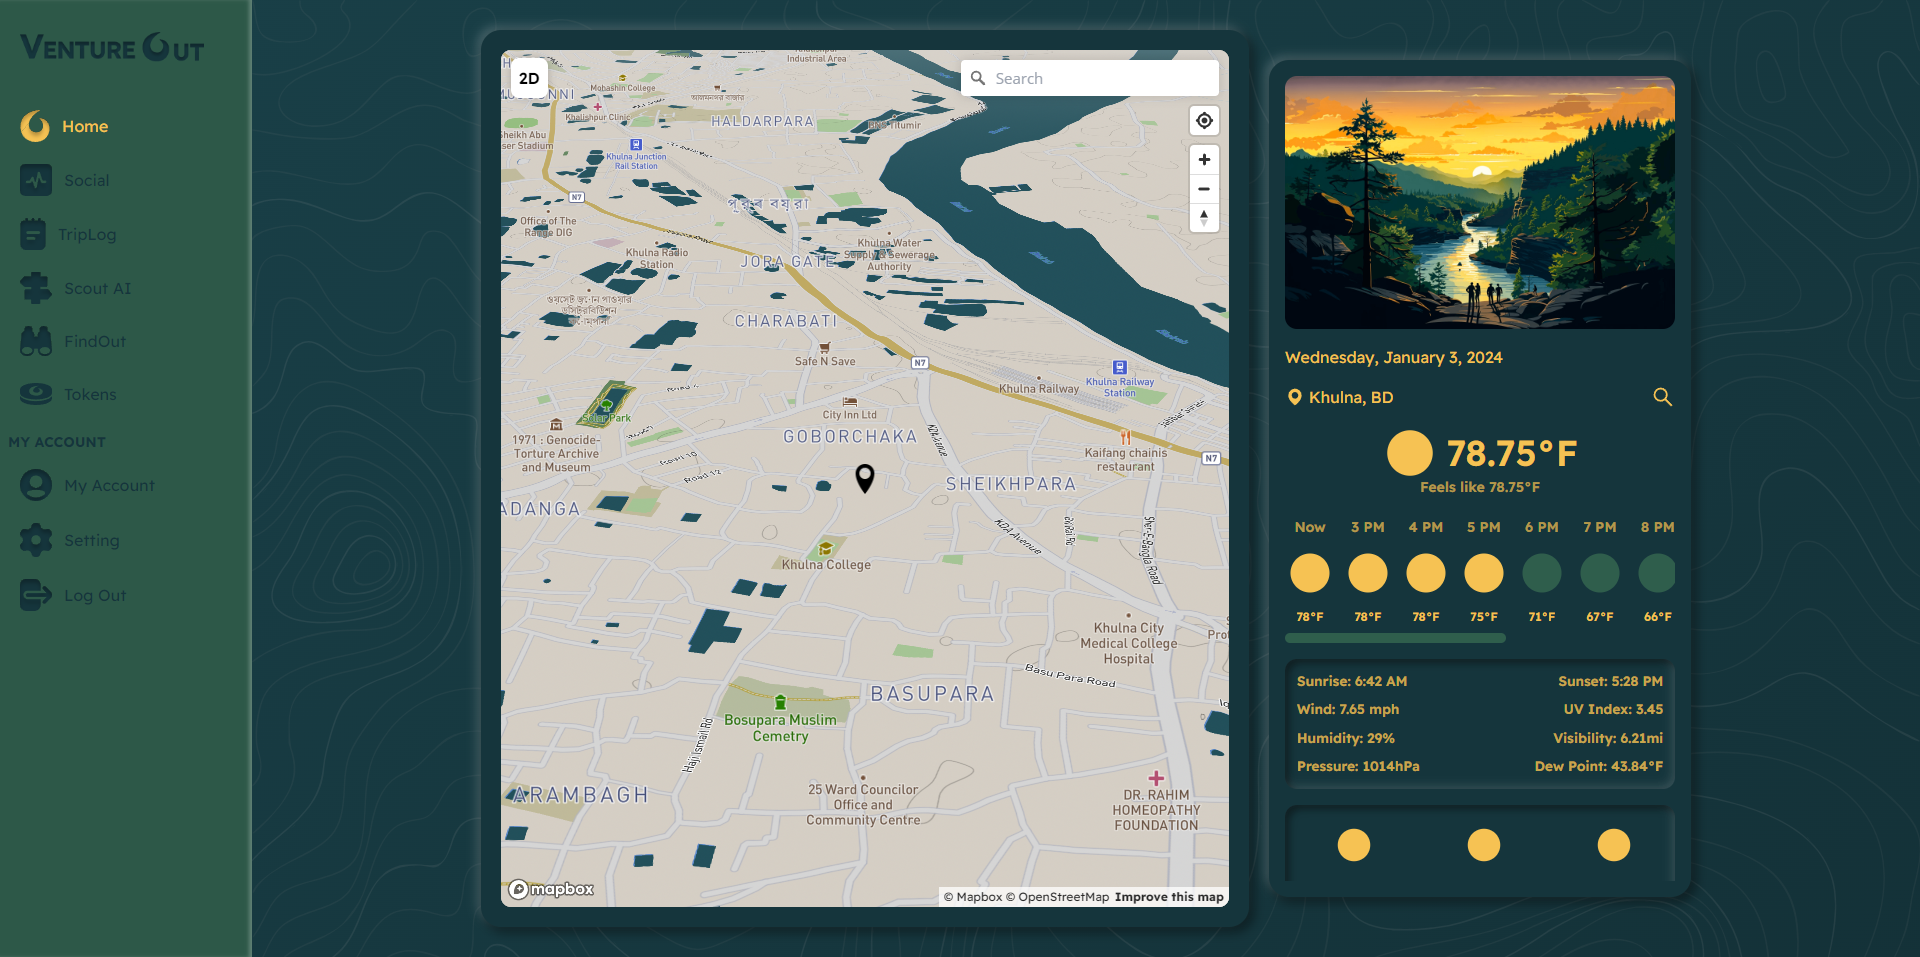The width and height of the screenshot is (1920, 957).
Task: Click the Solar Park icon
Action: 607,405
